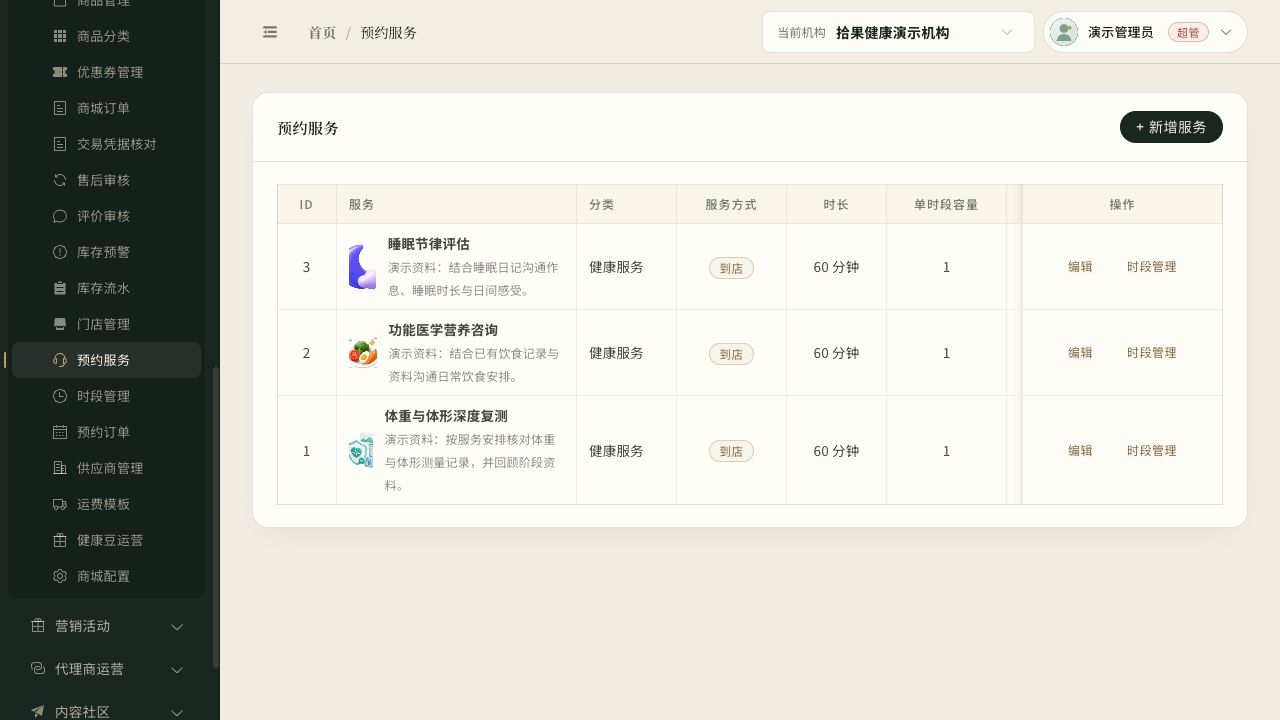Open 运费模板 menu item
This screenshot has width=1280, height=720.
click(104, 504)
